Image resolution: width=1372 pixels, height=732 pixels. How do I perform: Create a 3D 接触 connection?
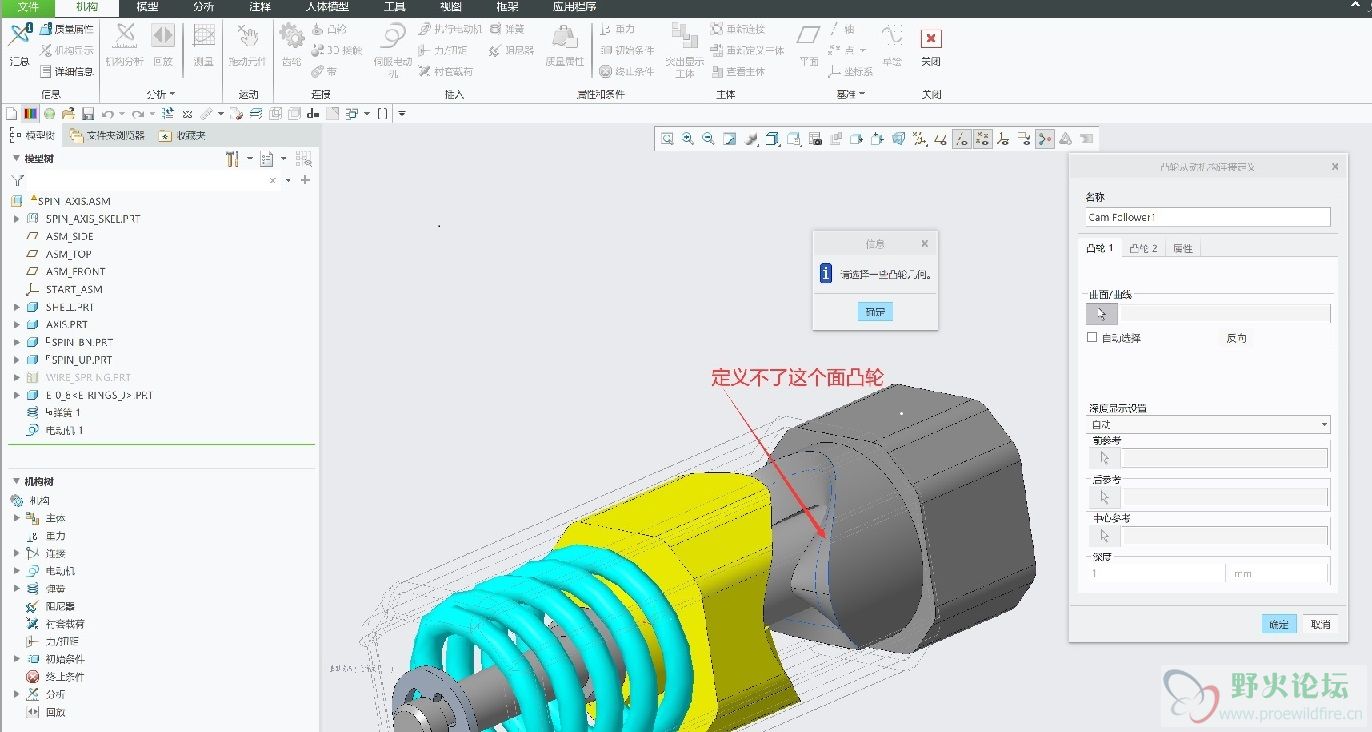[x=336, y=50]
